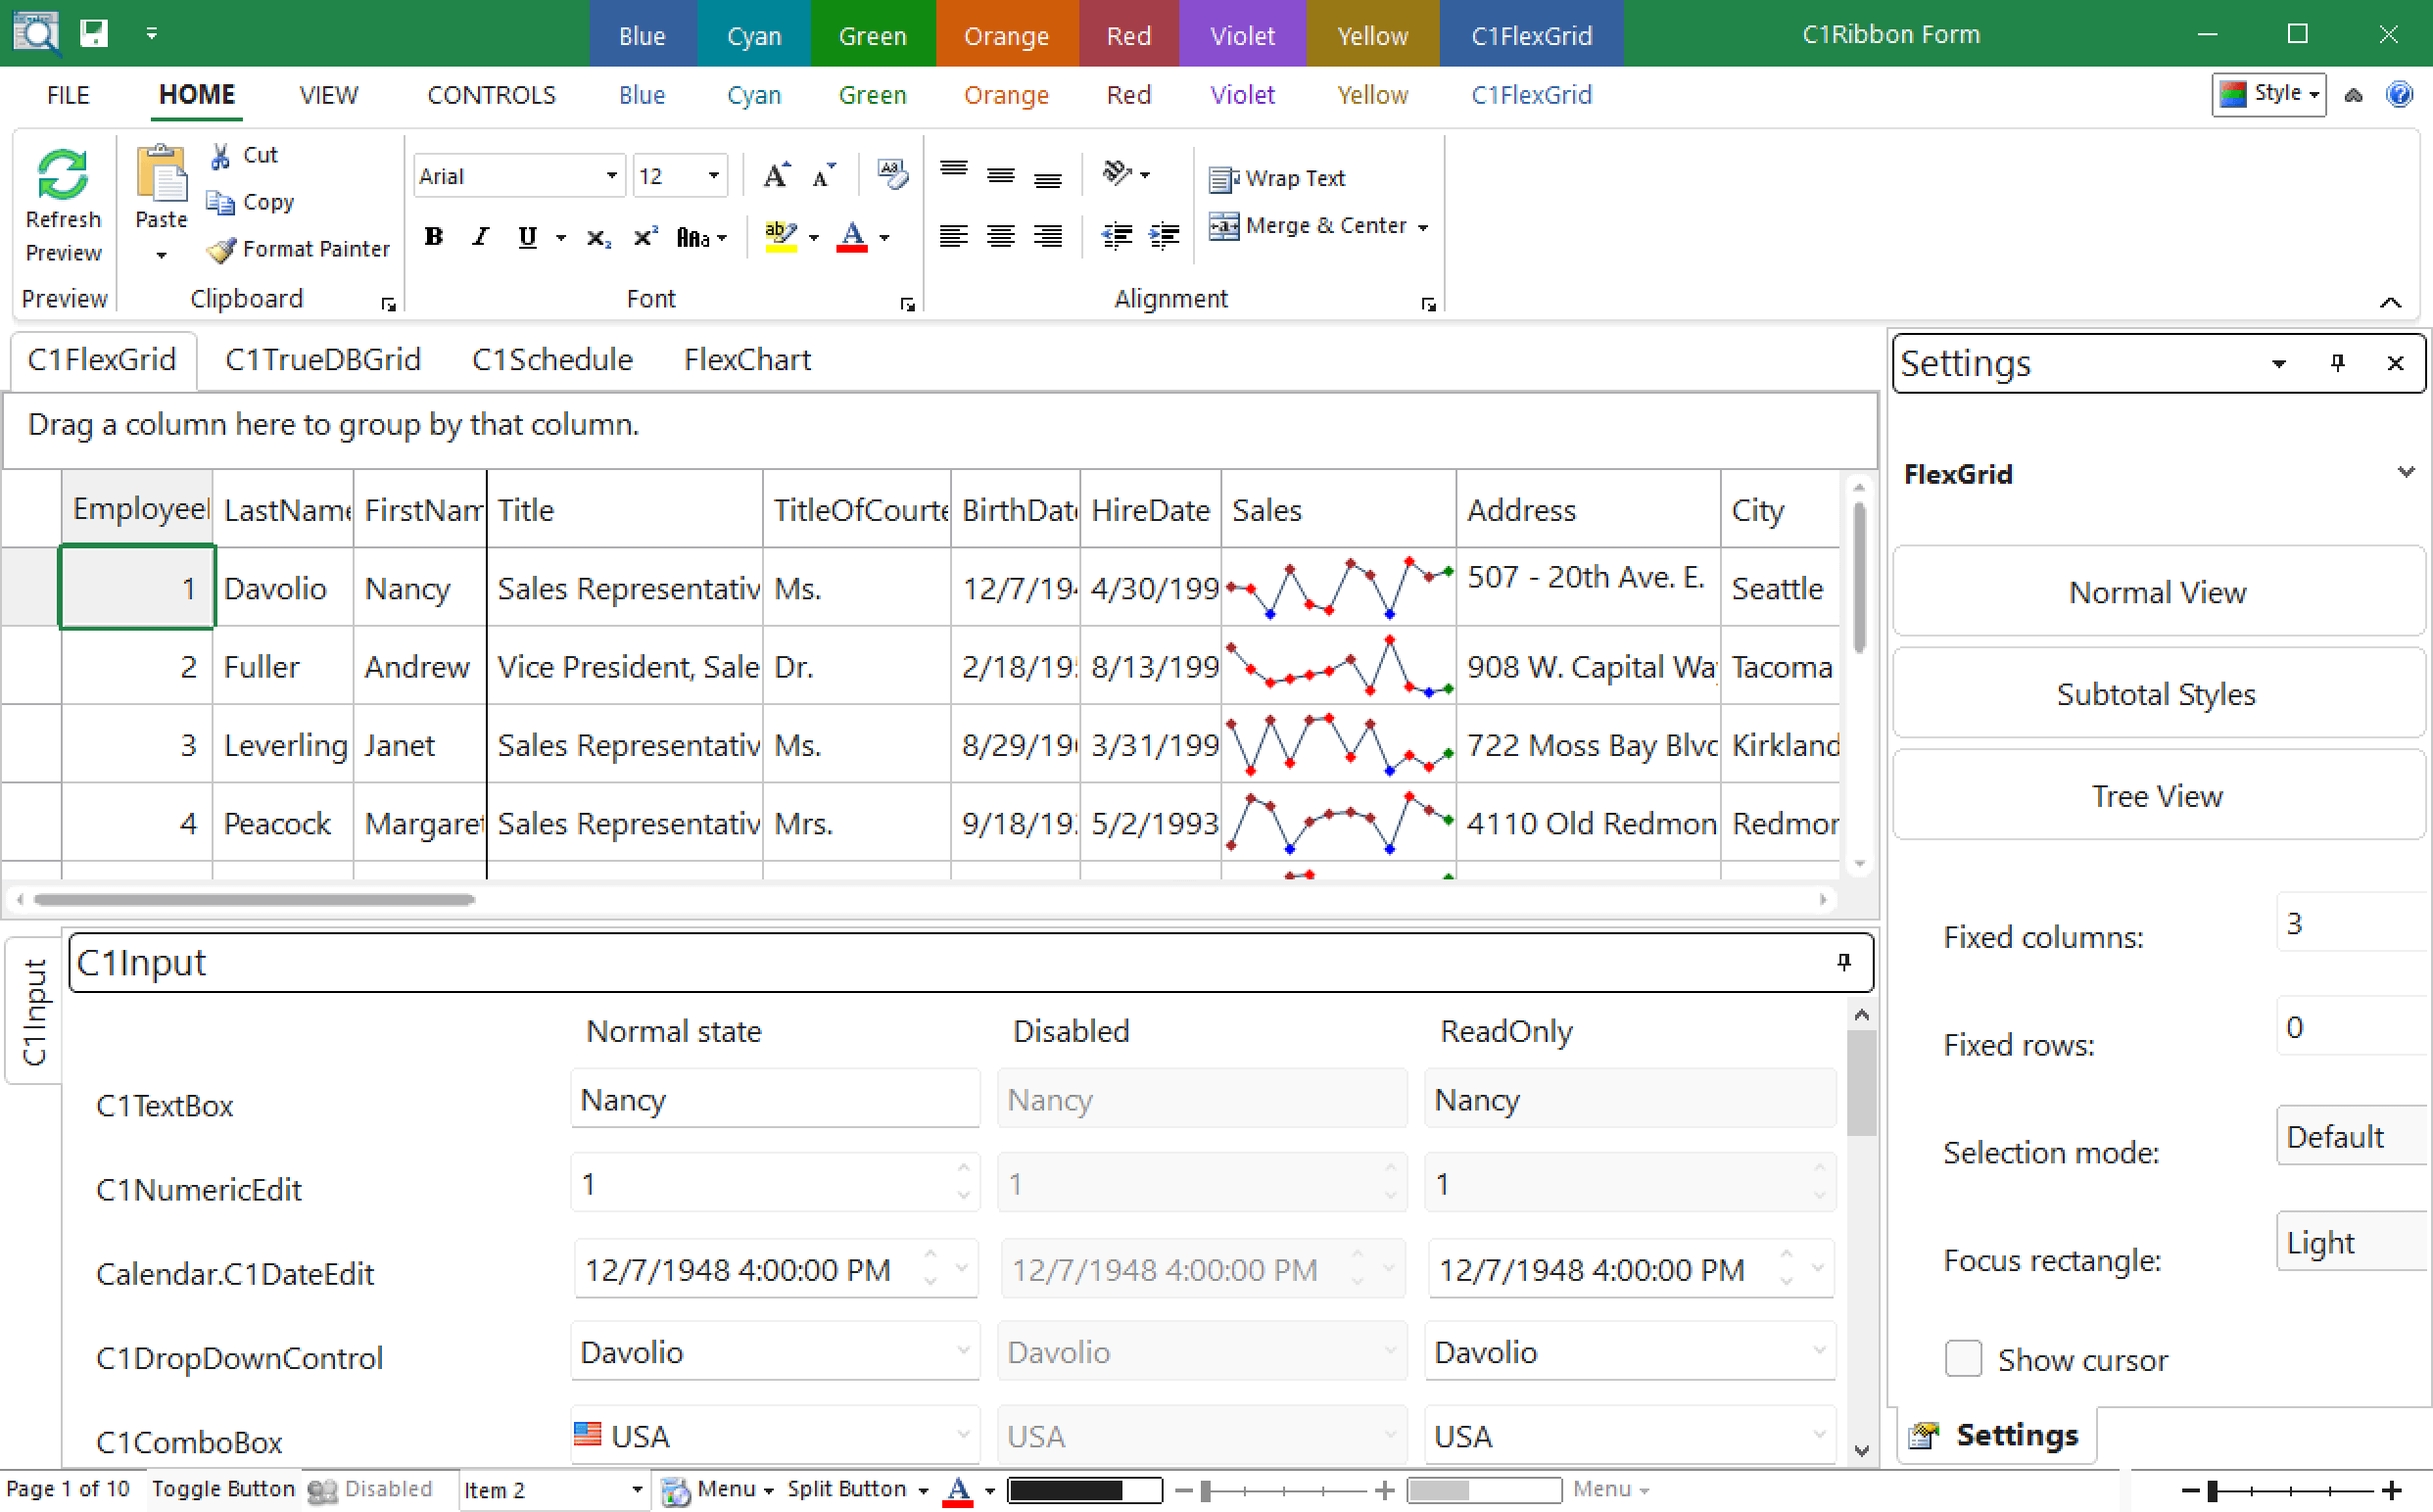The height and width of the screenshot is (1512, 2433).
Task: Click the Clear Formatting icon
Action: pos(892,175)
